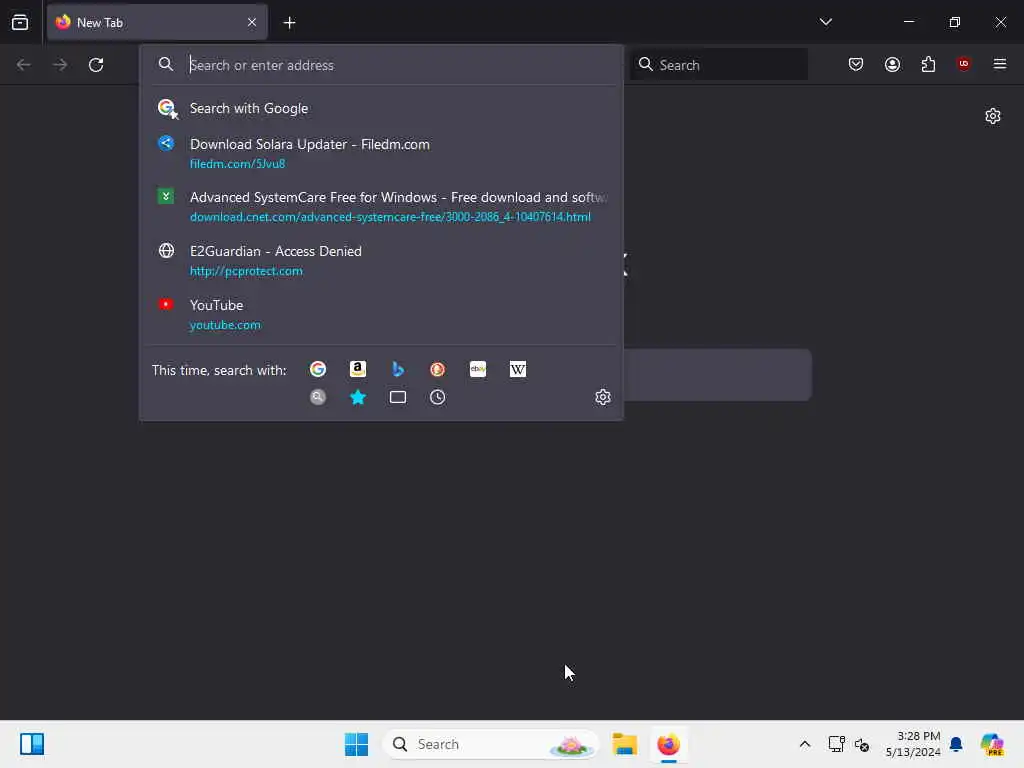Open search settings gear in dropdown
1024x768 pixels.
(x=603, y=397)
